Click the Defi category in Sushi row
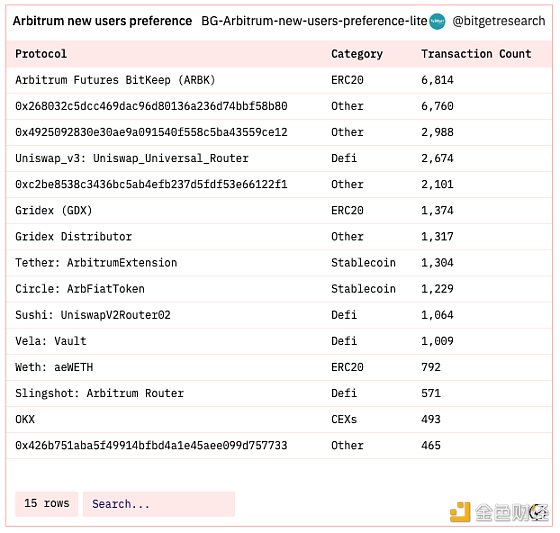Viewport: 560px width, 533px height. [x=344, y=315]
